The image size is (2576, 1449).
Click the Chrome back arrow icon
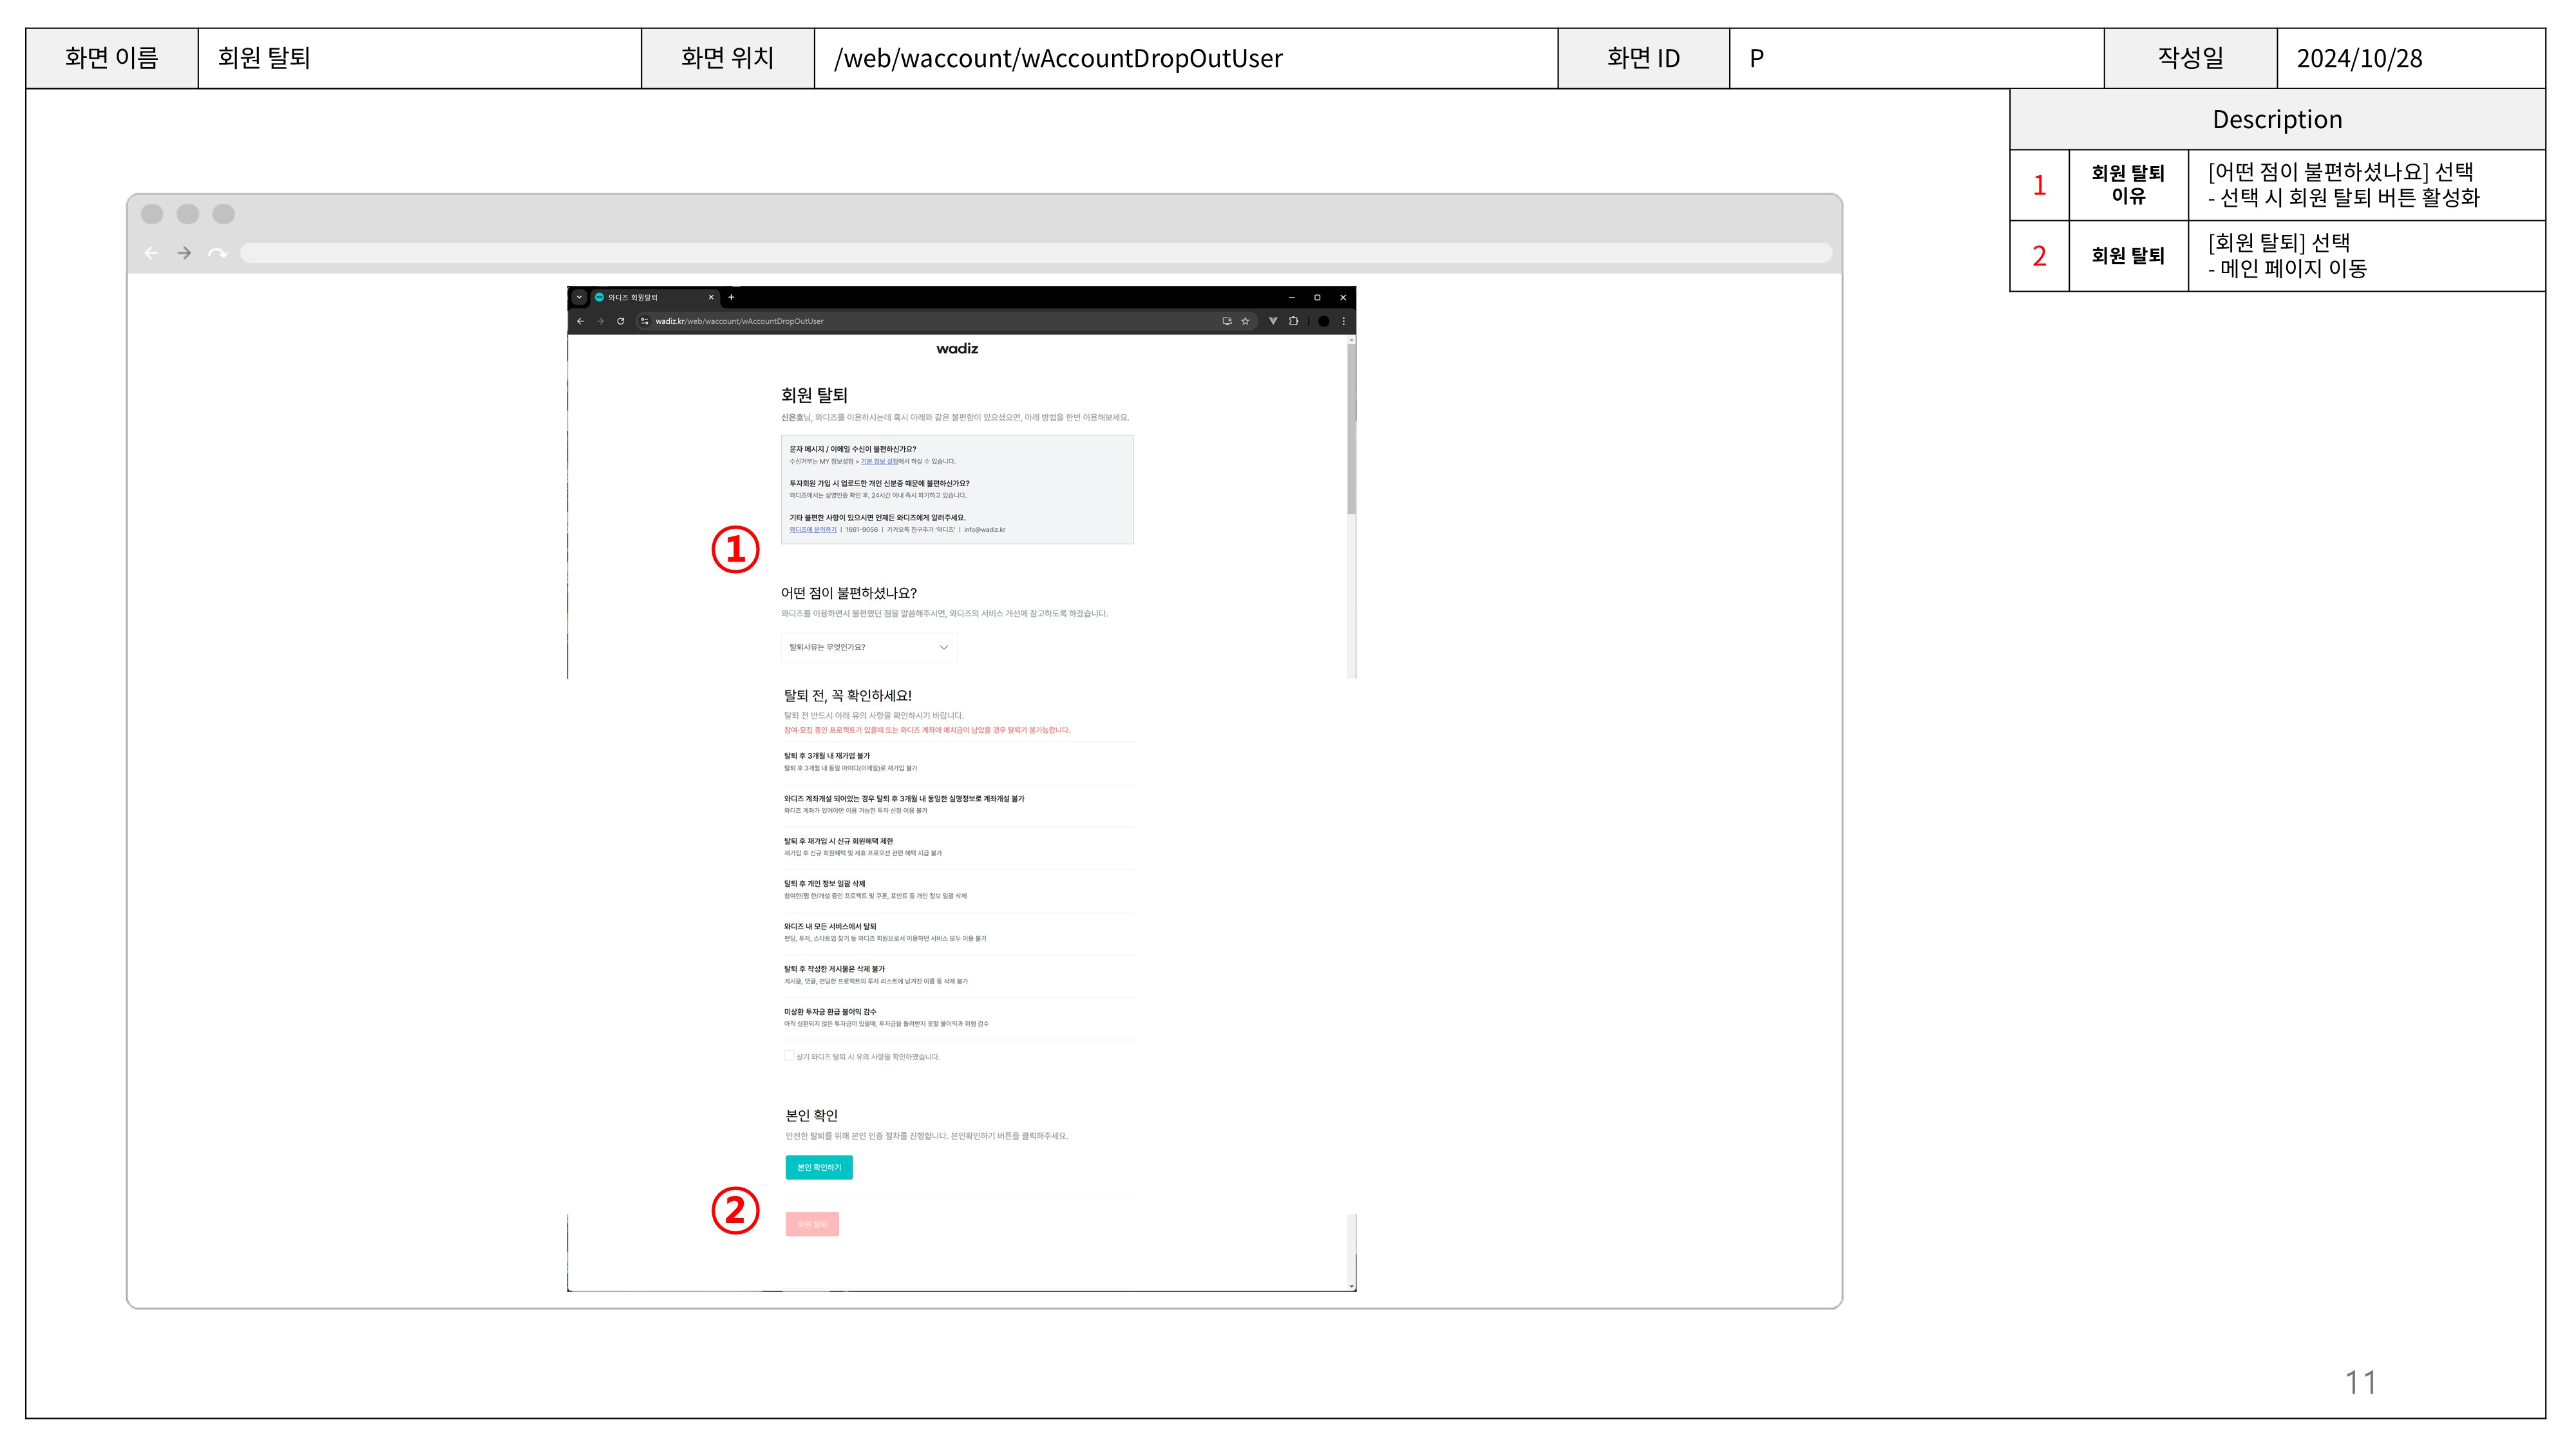click(x=581, y=321)
